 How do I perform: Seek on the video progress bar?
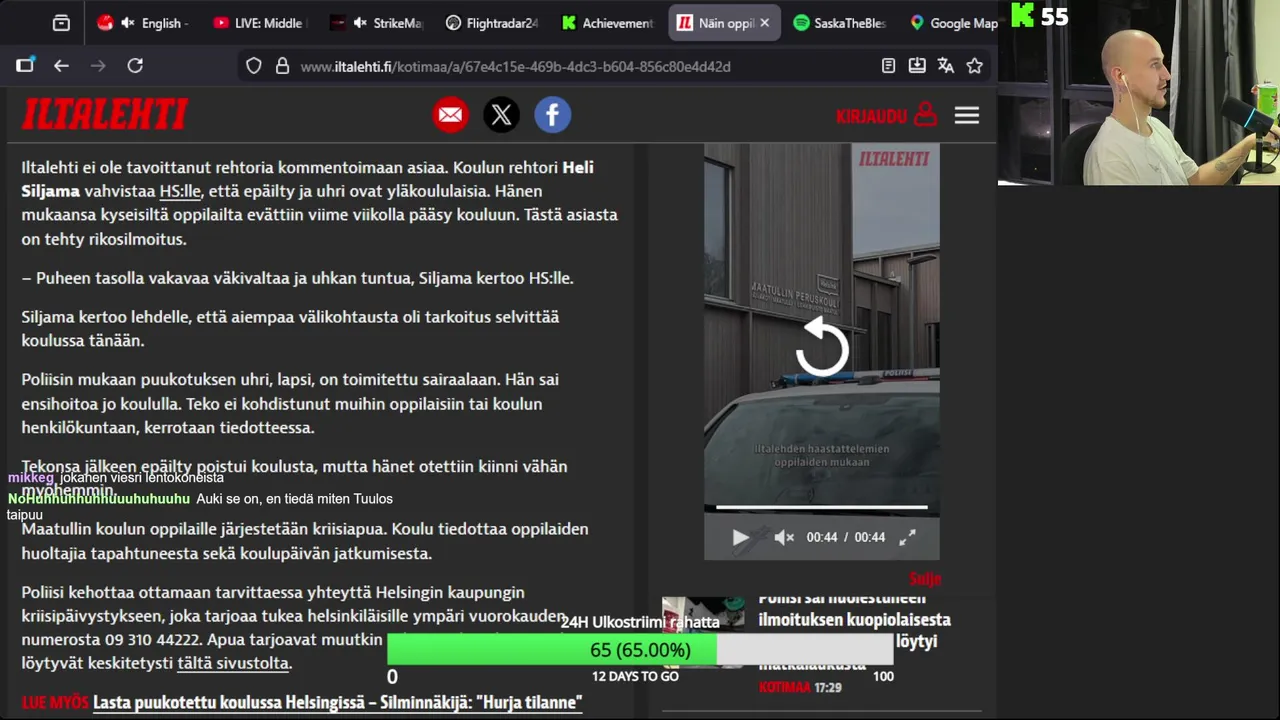click(x=822, y=508)
